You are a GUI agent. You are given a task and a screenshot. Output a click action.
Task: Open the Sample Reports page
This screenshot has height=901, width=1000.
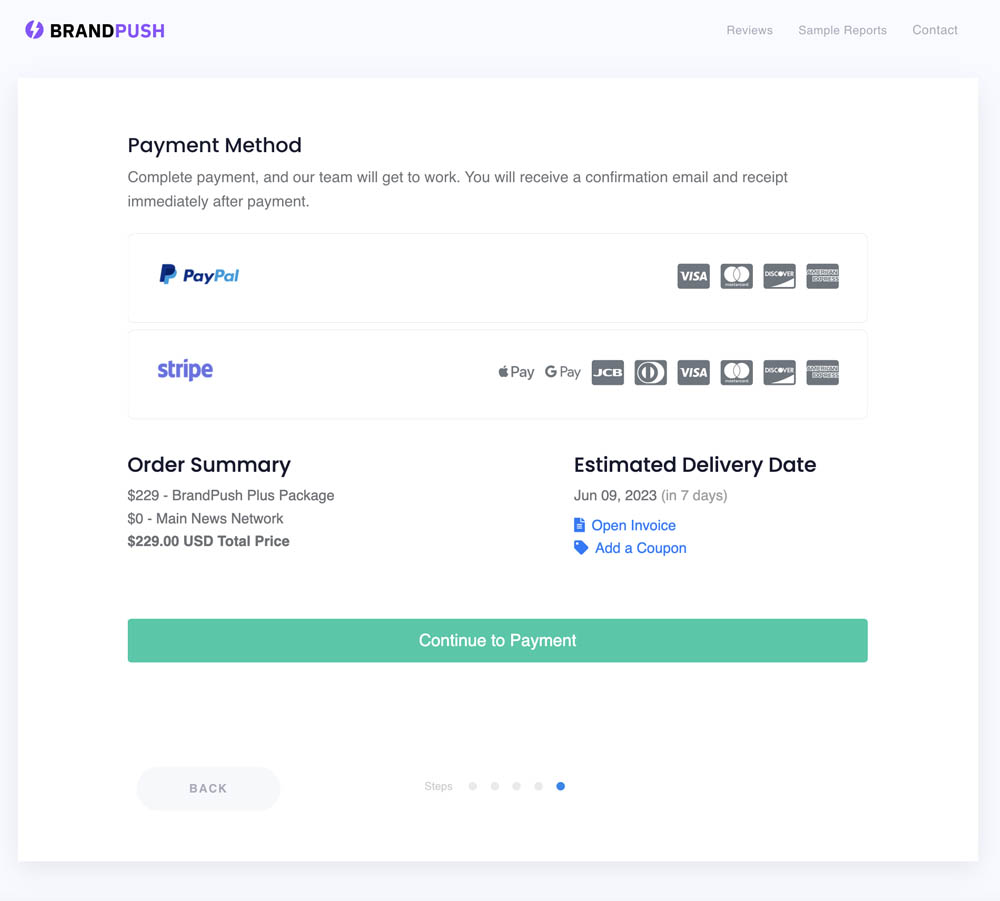click(842, 30)
